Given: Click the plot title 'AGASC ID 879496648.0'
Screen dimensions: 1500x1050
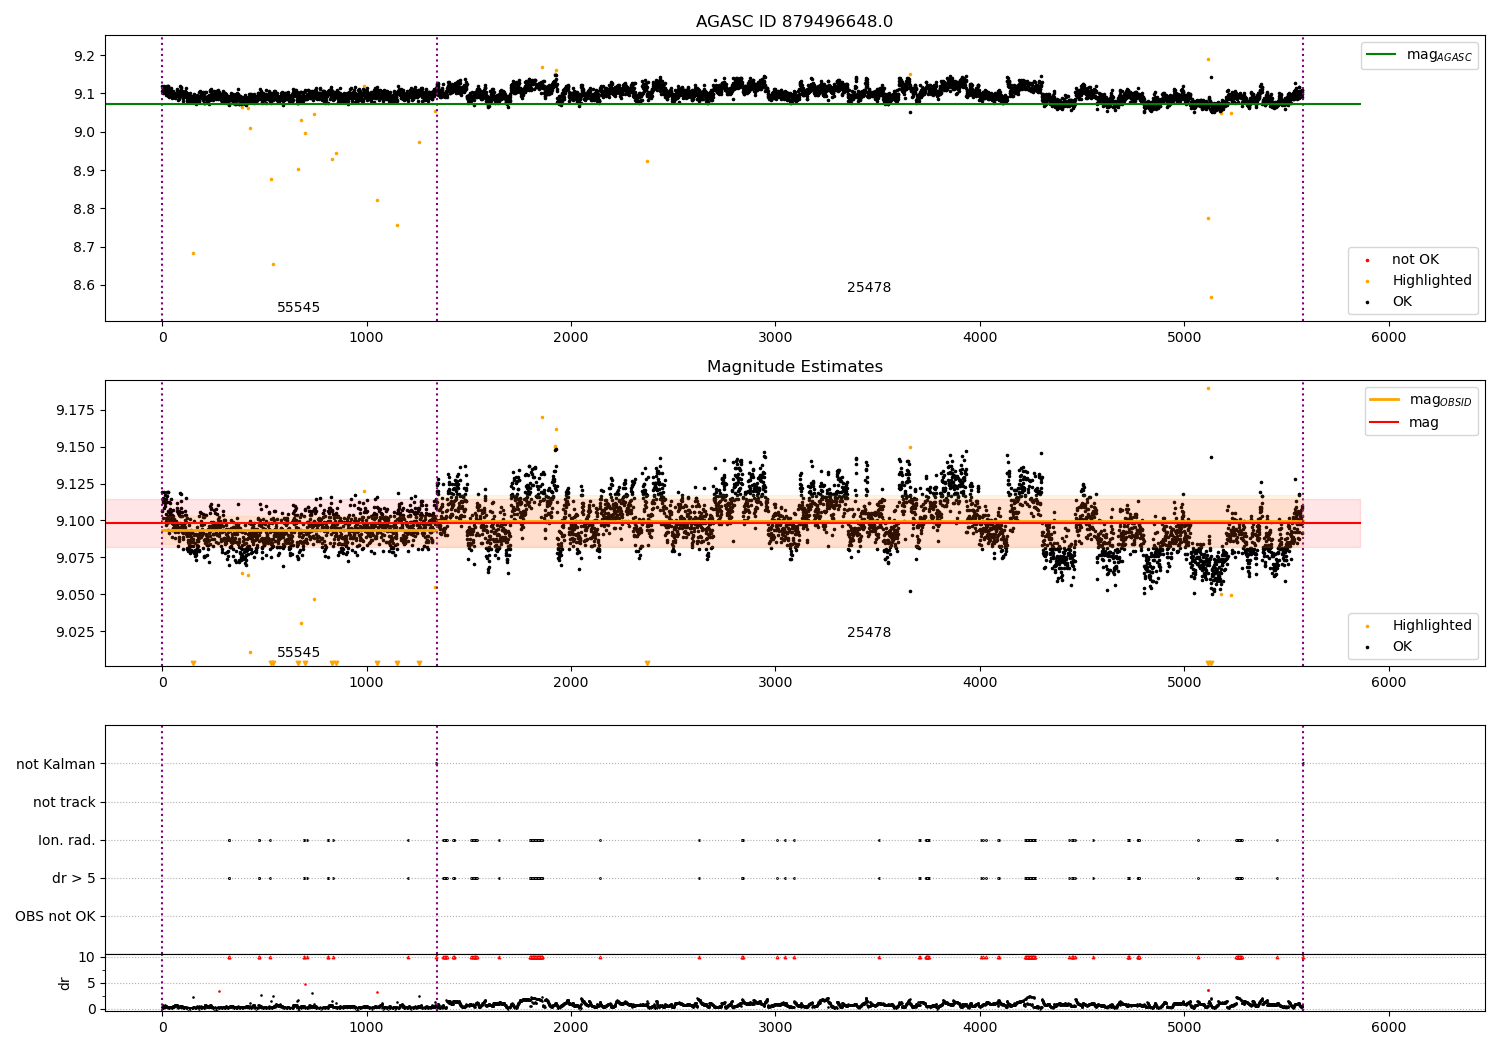Looking at the screenshot, I should coord(794,22).
